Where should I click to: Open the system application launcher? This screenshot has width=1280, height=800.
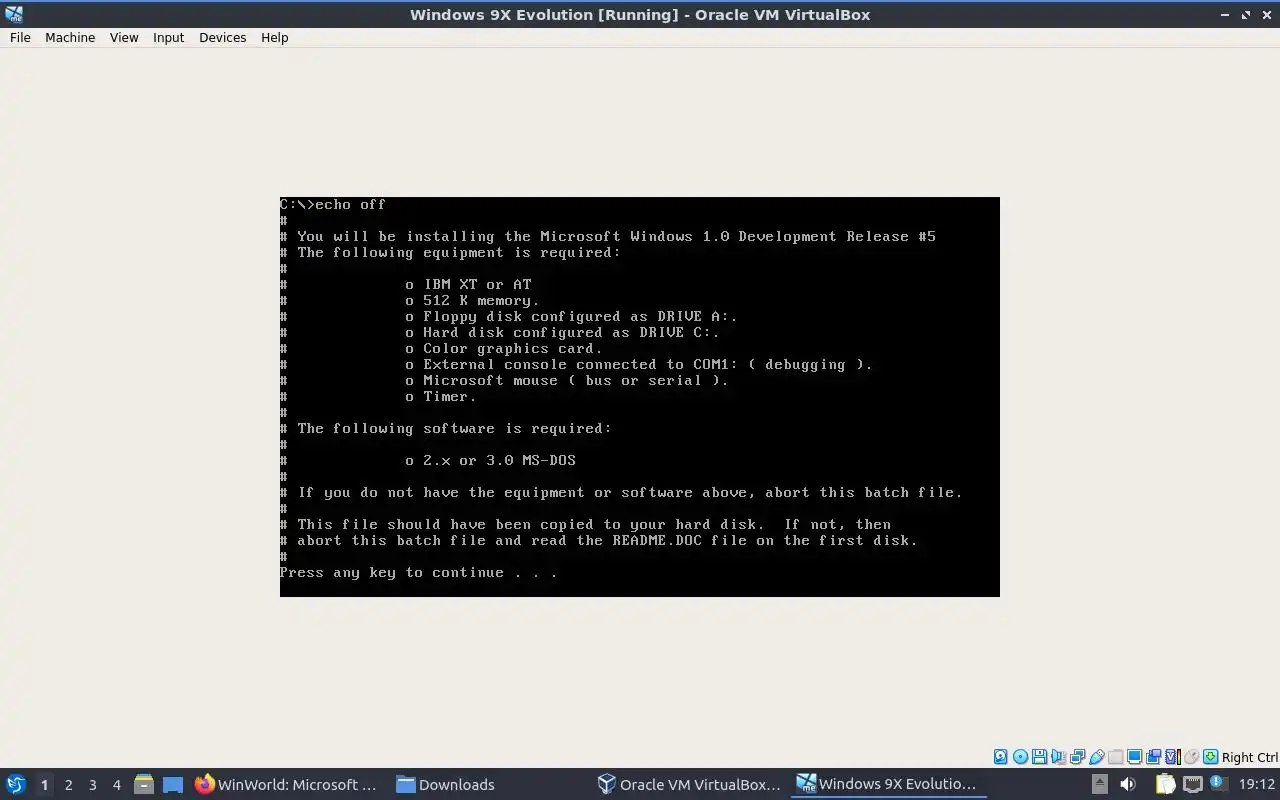pyautogui.click(x=16, y=784)
